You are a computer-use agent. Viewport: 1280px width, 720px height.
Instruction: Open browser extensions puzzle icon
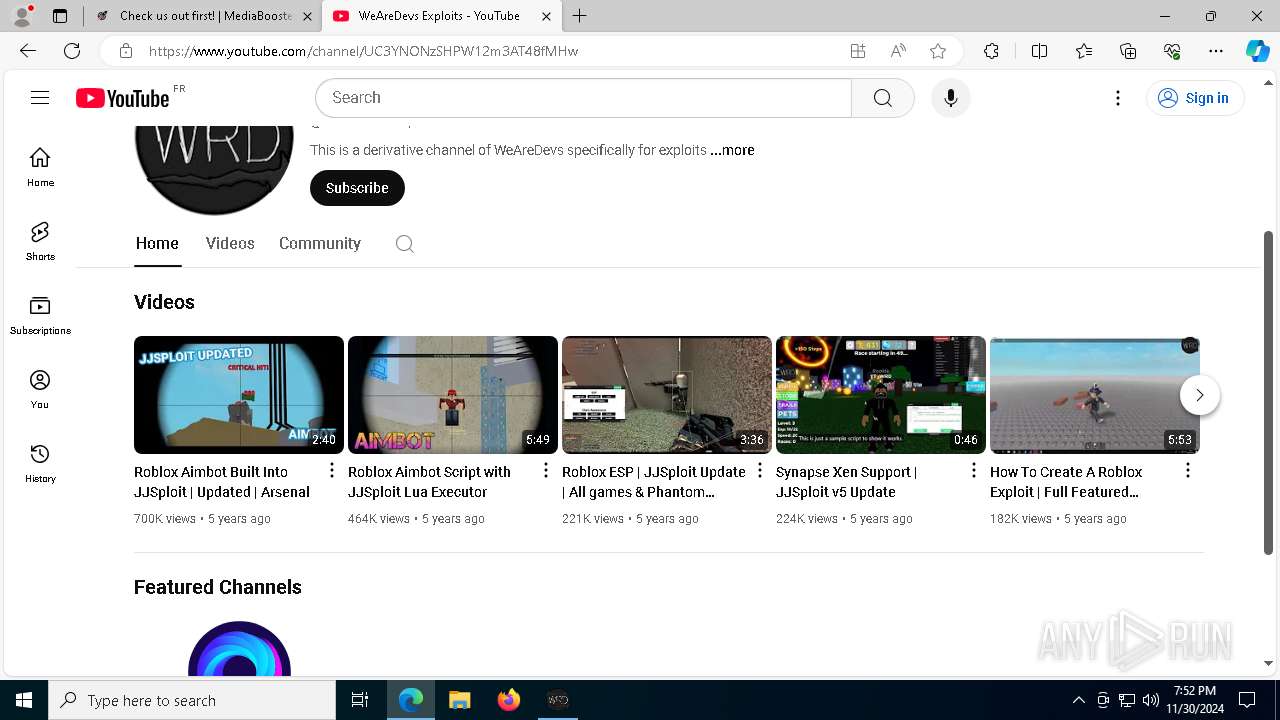pyautogui.click(x=991, y=51)
